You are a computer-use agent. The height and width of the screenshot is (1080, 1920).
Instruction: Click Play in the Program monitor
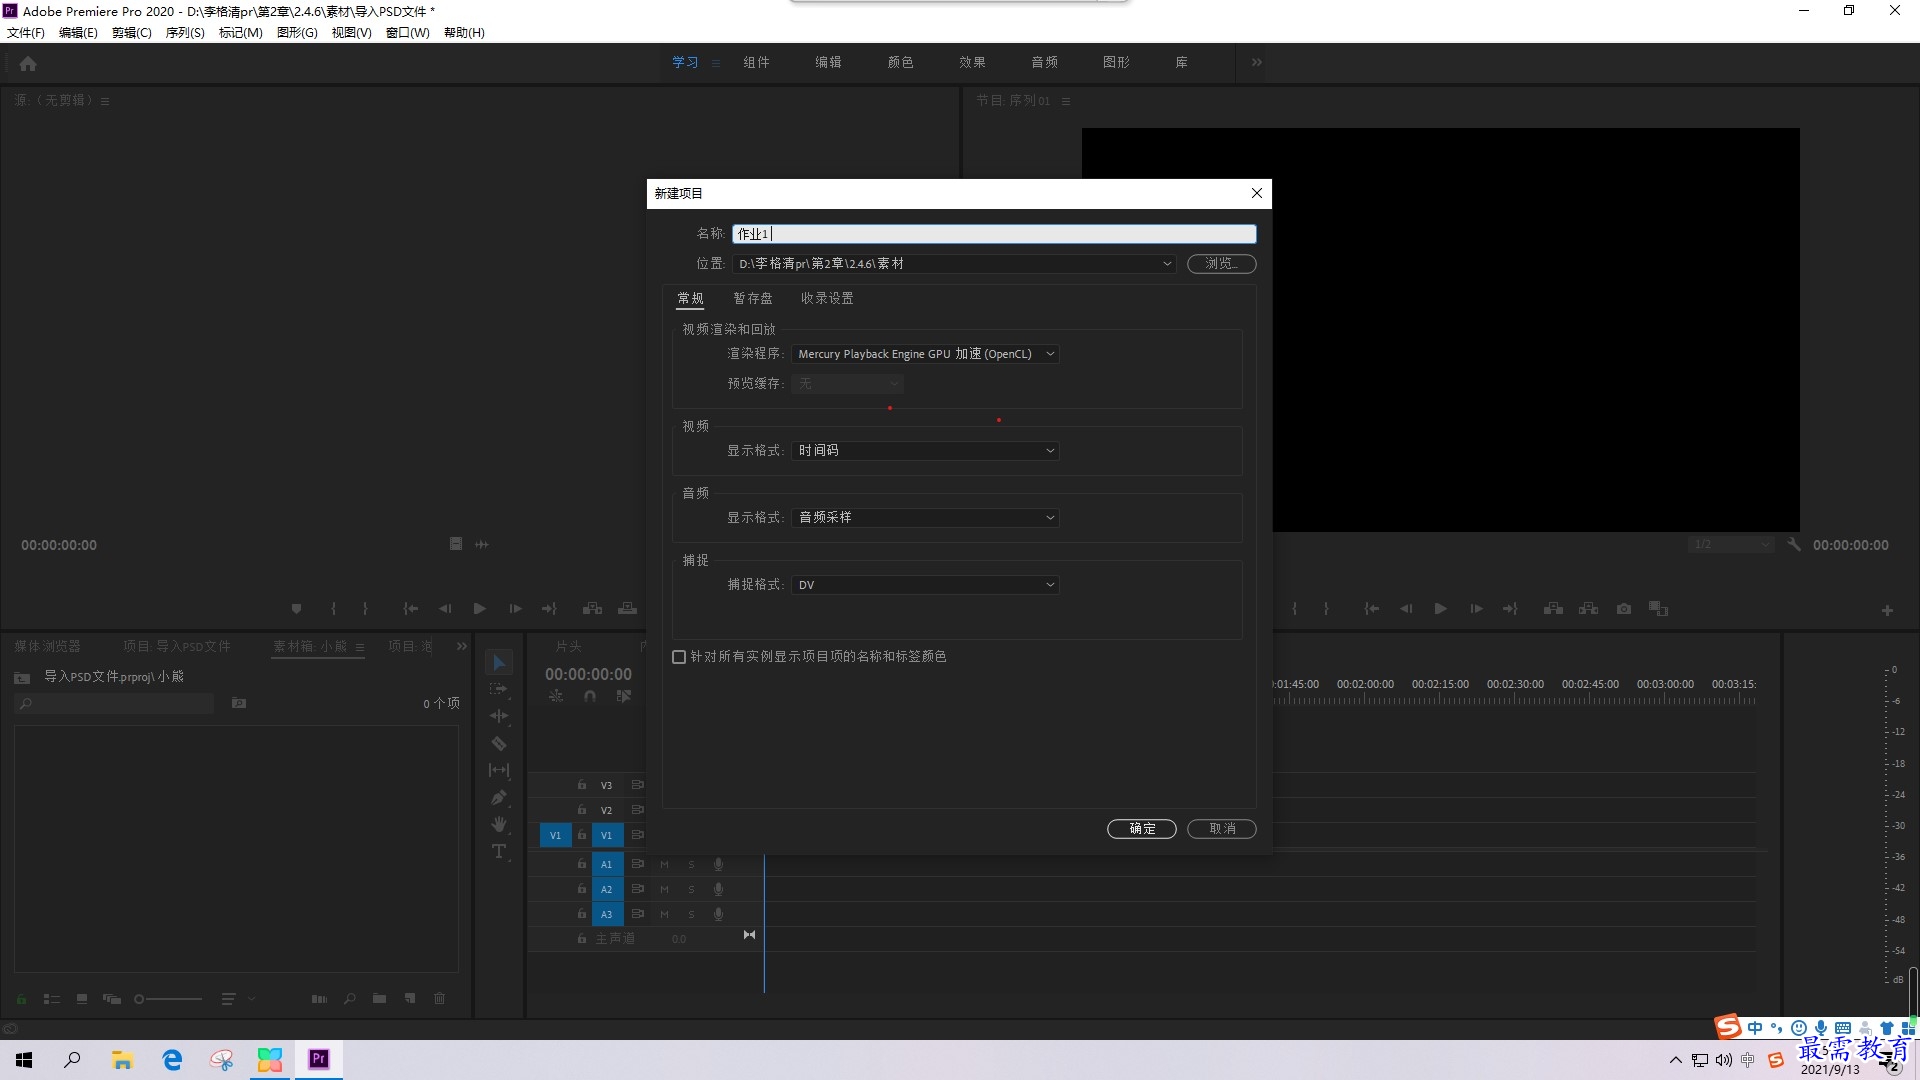tap(1441, 608)
